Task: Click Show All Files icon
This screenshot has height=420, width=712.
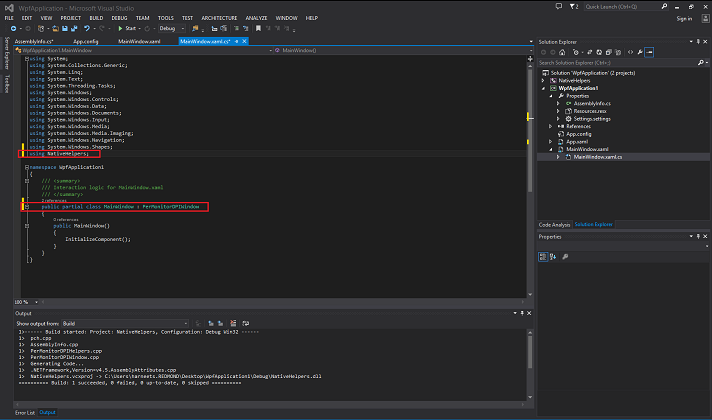Action: click(618, 52)
